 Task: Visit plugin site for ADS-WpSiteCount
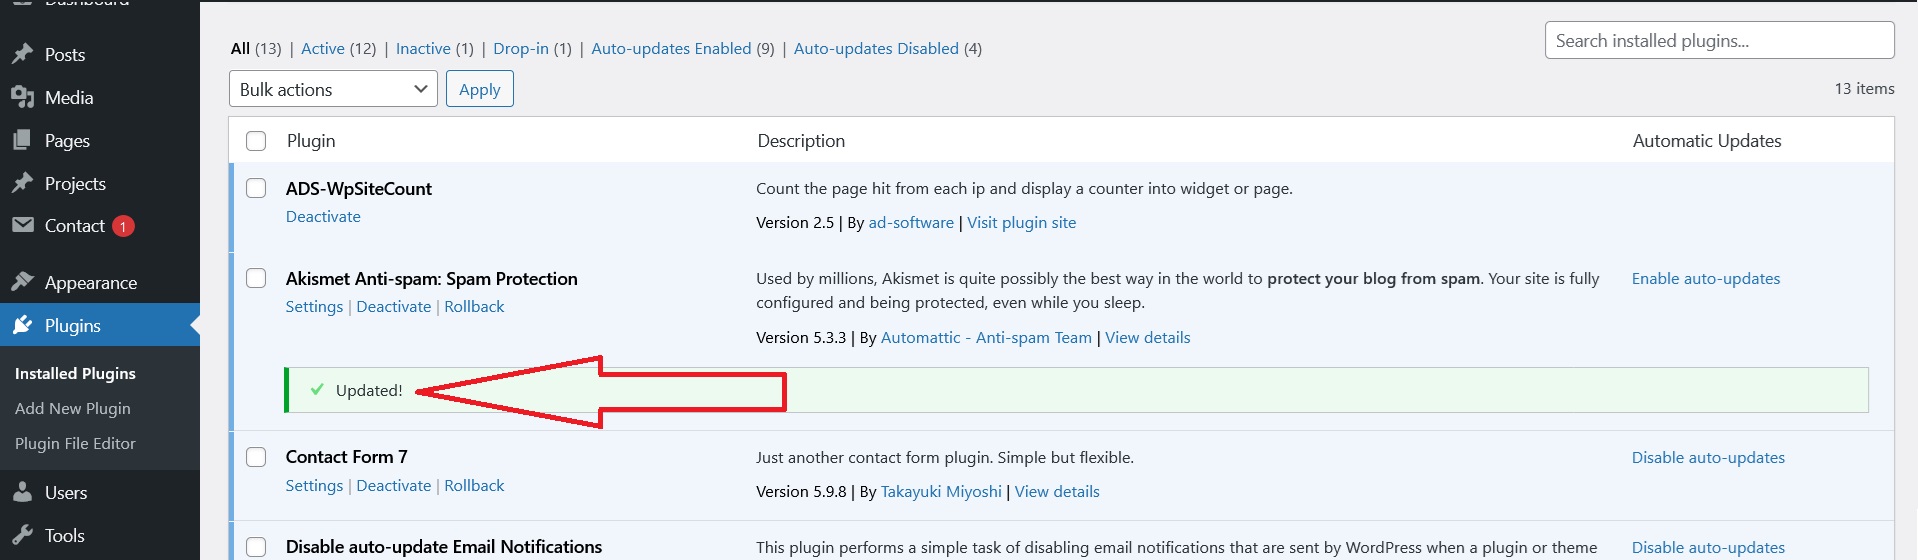click(1021, 222)
